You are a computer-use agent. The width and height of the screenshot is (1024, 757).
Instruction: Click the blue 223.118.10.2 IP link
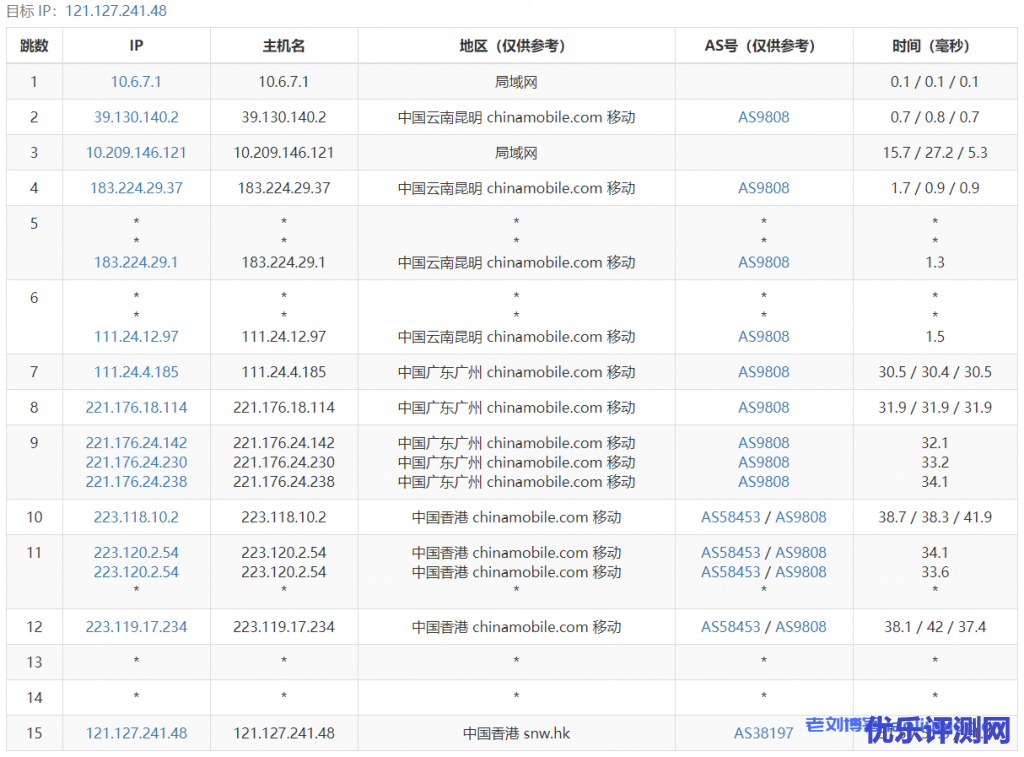point(136,517)
